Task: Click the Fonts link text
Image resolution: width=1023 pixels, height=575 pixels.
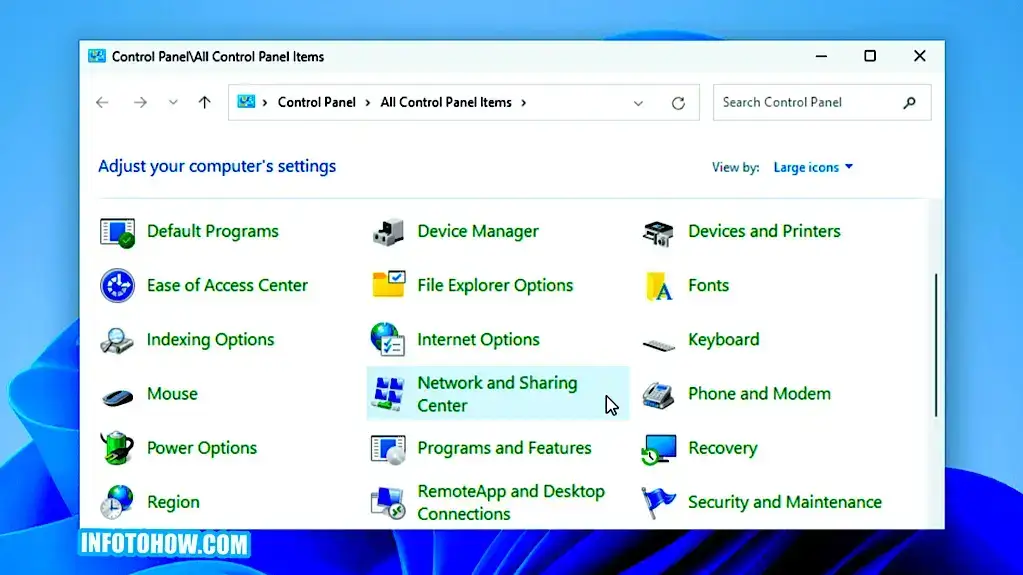Action: coord(709,285)
